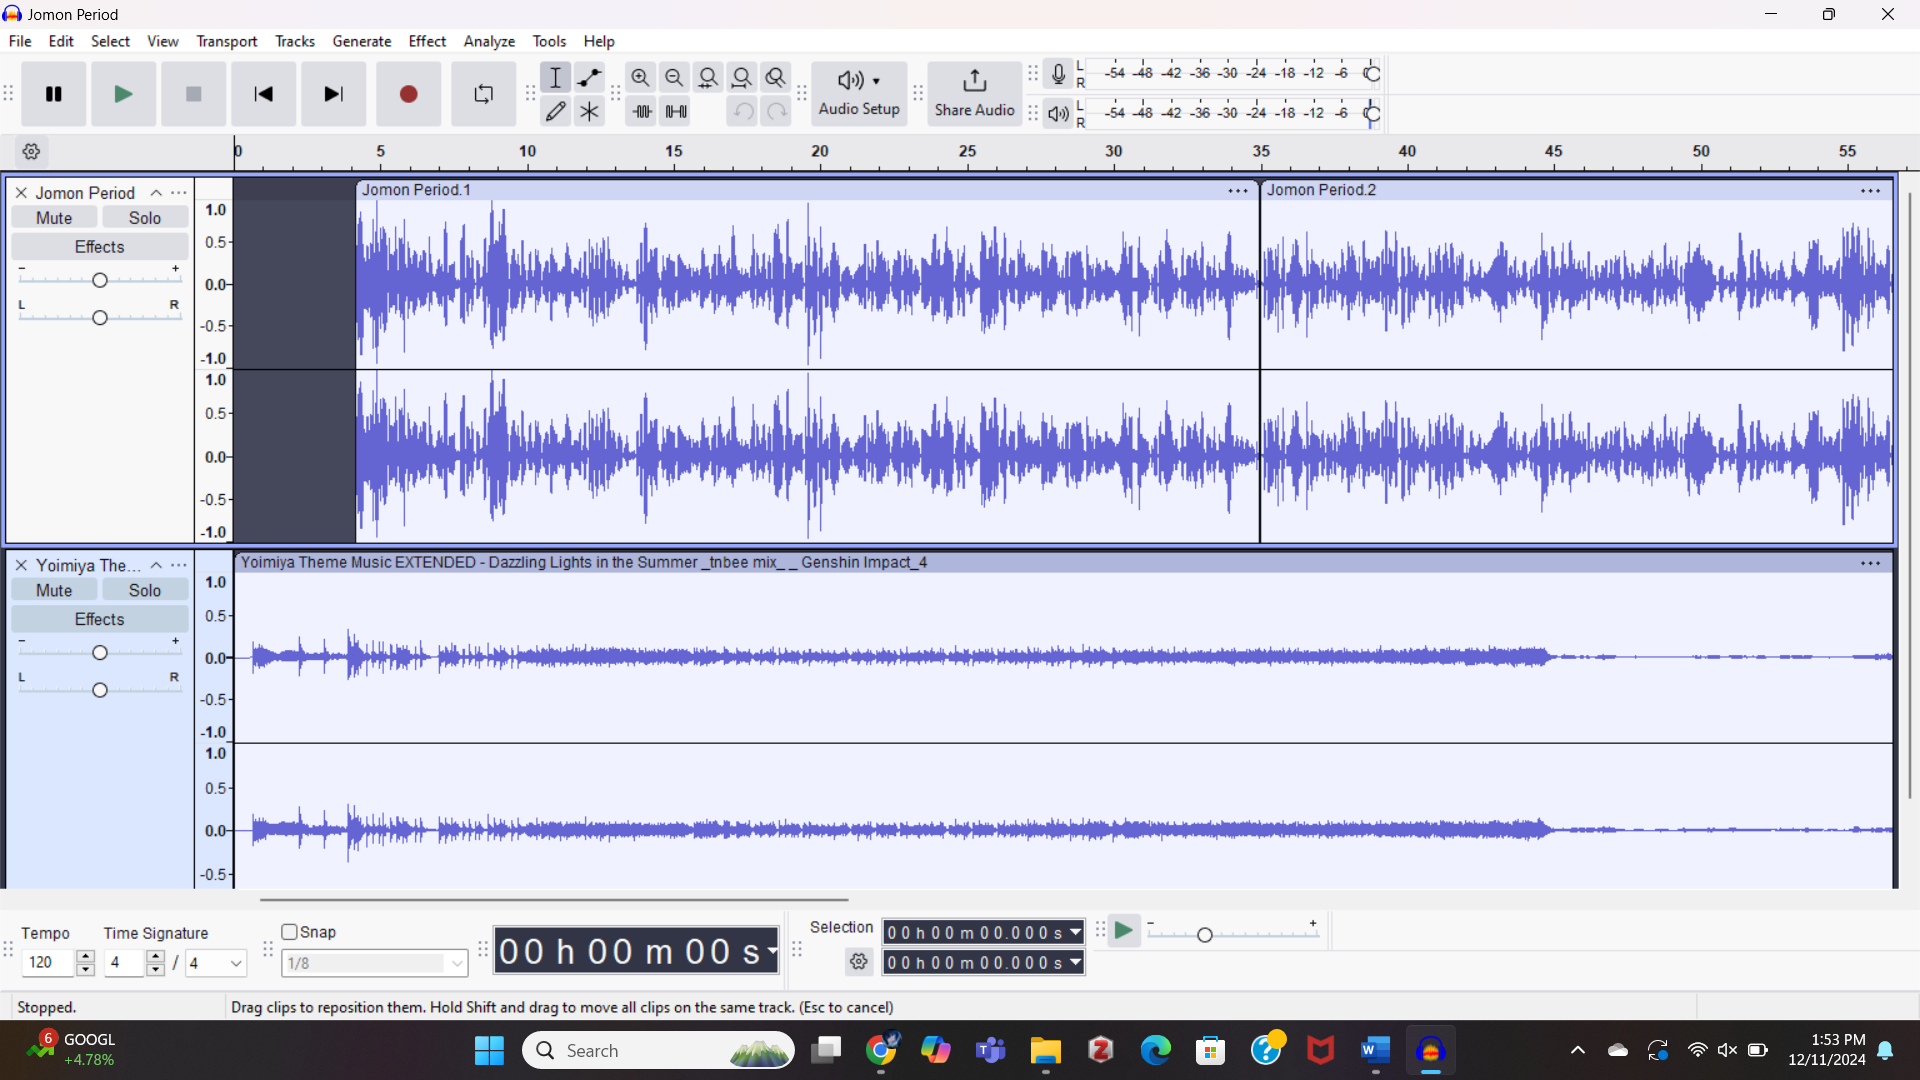The image size is (1920, 1080).
Task: Open the Transport menu
Action: [227, 41]
